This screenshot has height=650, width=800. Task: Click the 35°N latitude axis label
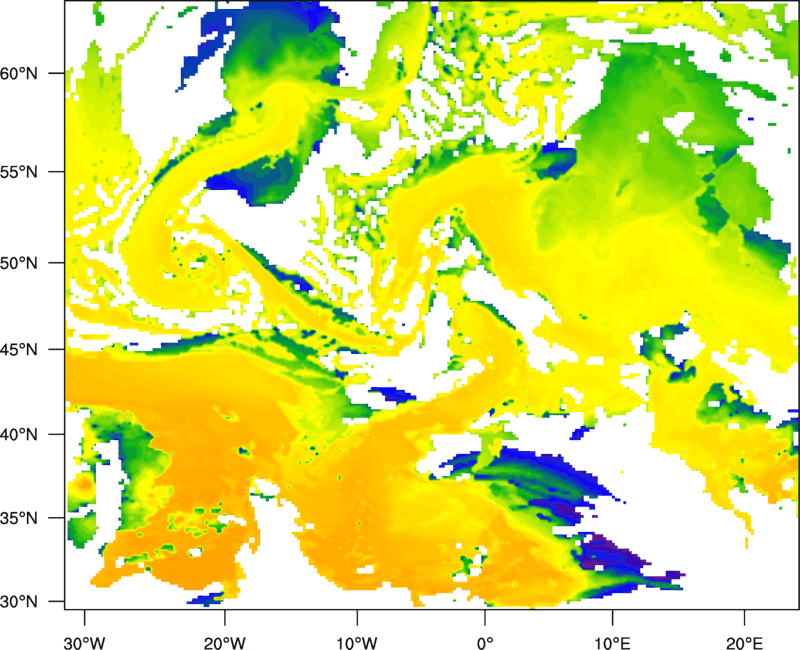[19, 518]
